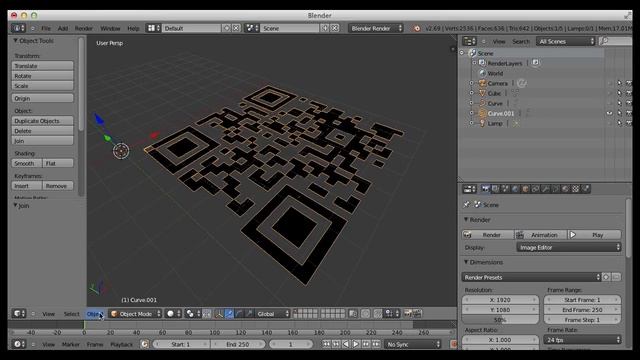Toggle selectability arrow for Camera

tap(619, 83)
